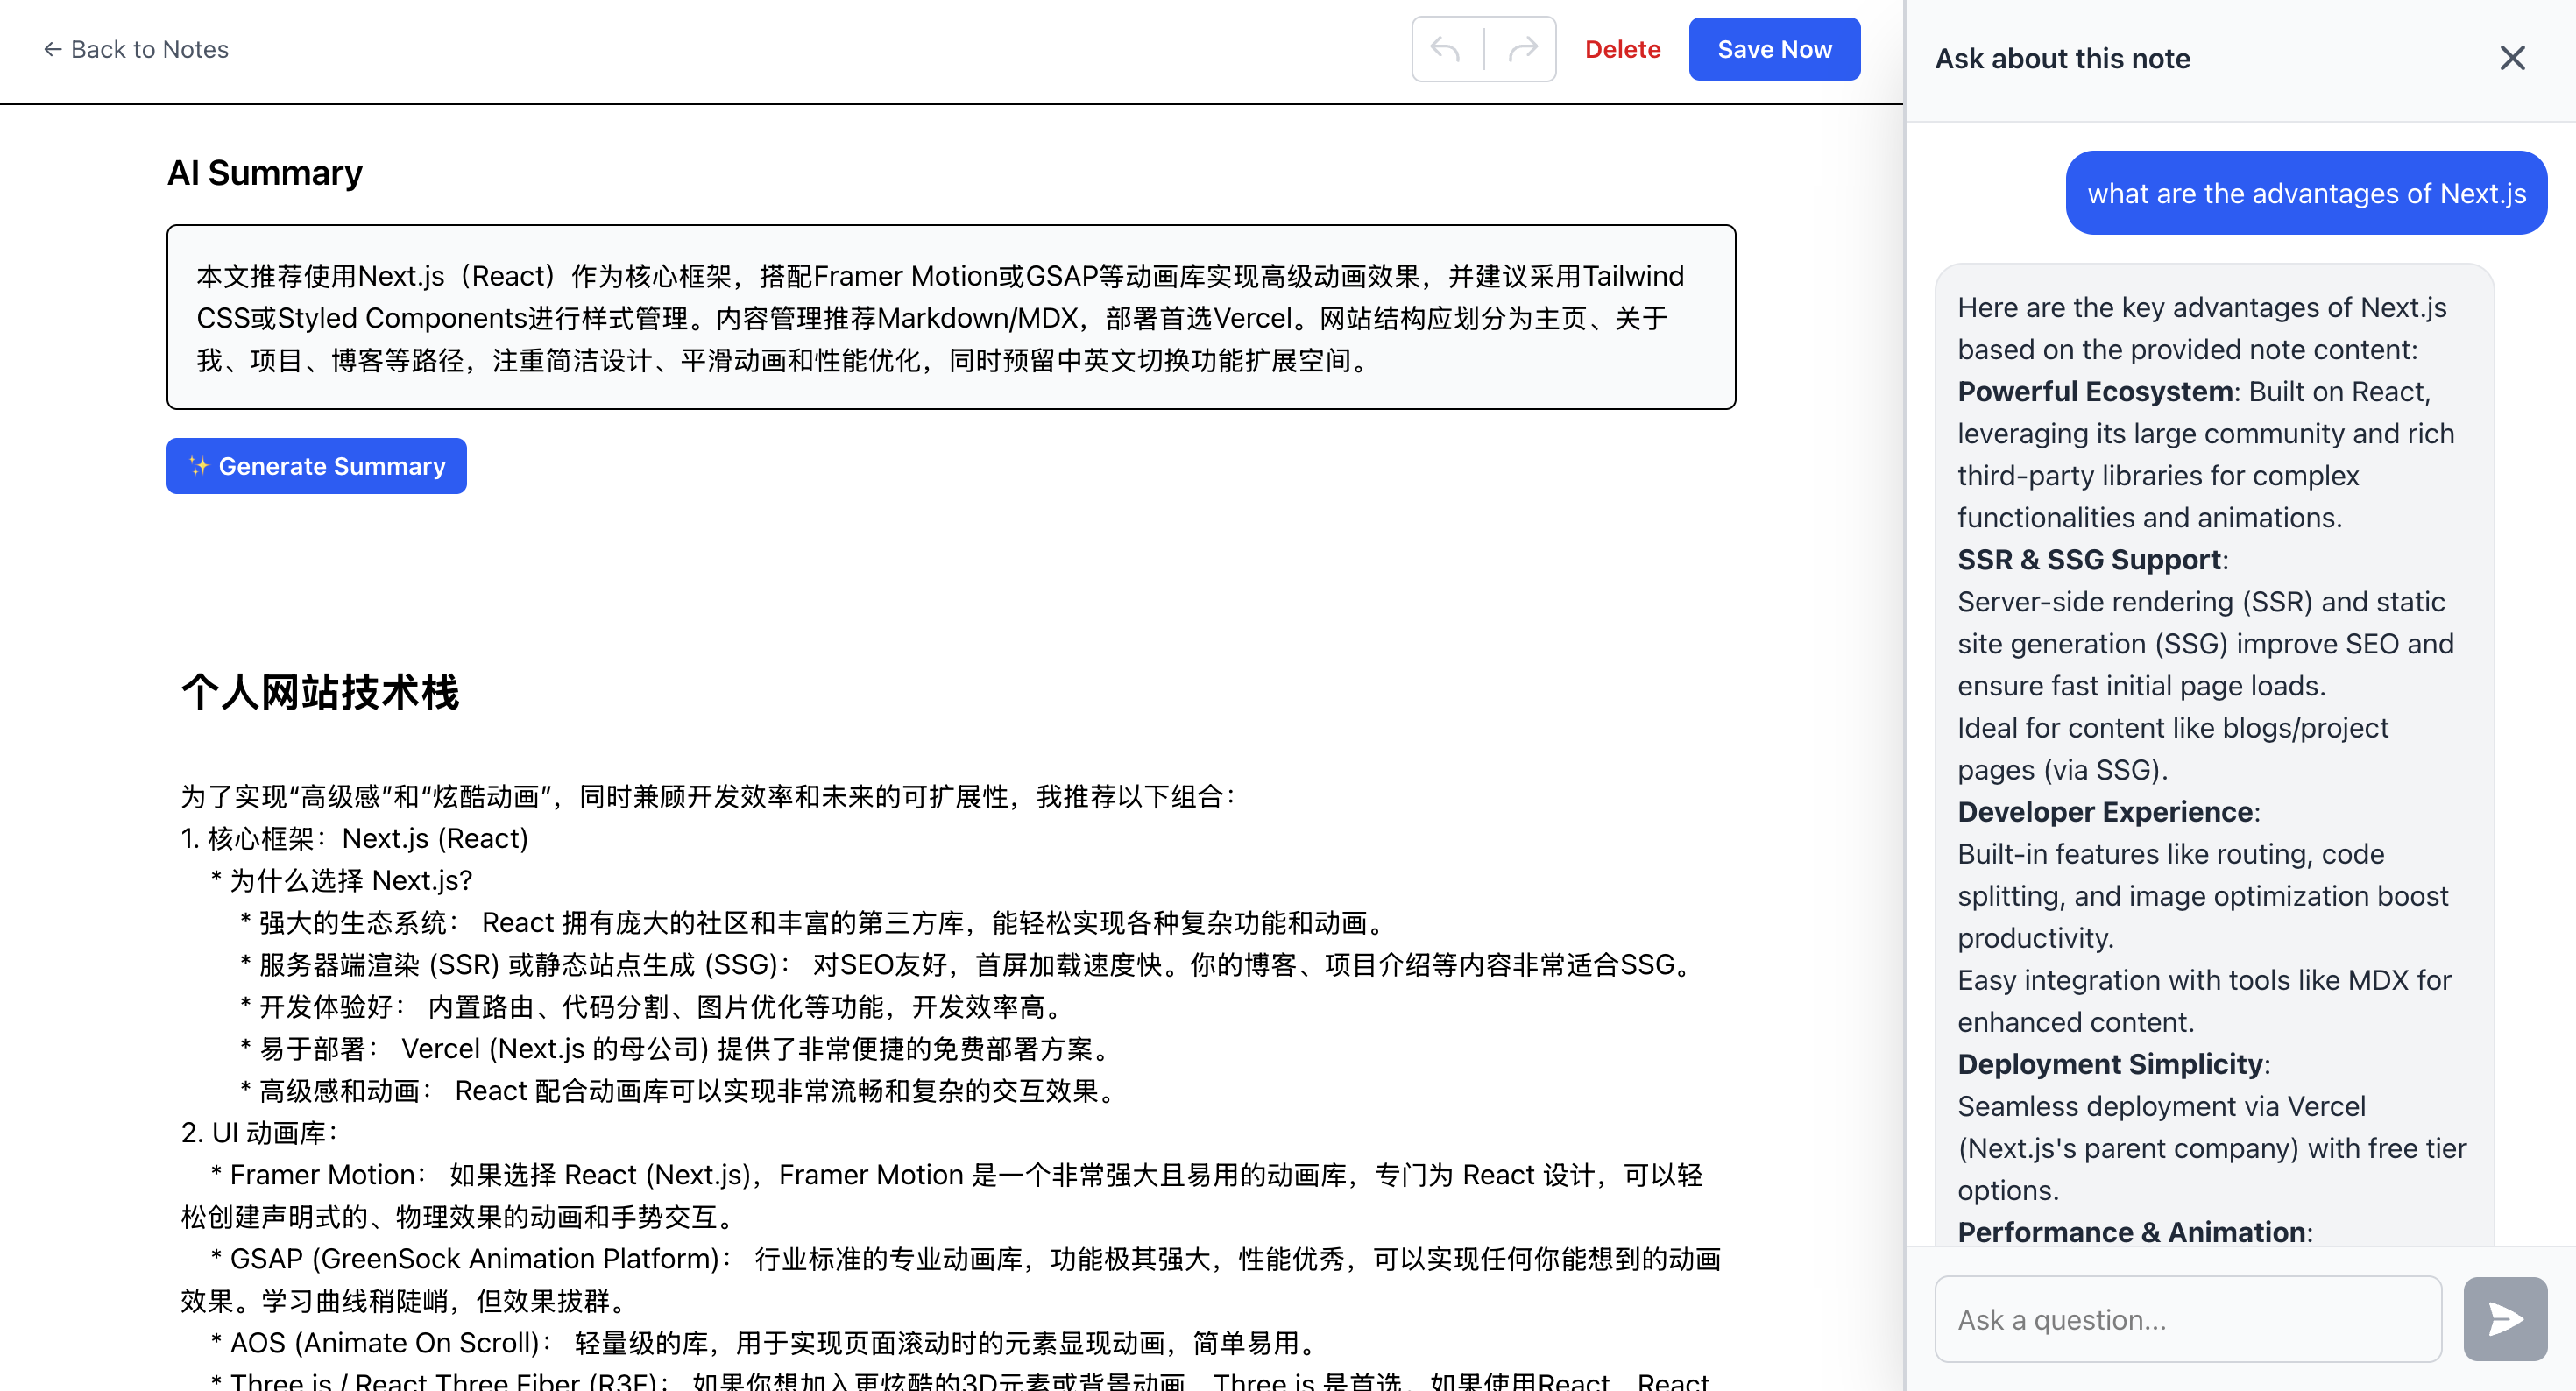Send the question with the arrow button

(x=2504, y=1319)
